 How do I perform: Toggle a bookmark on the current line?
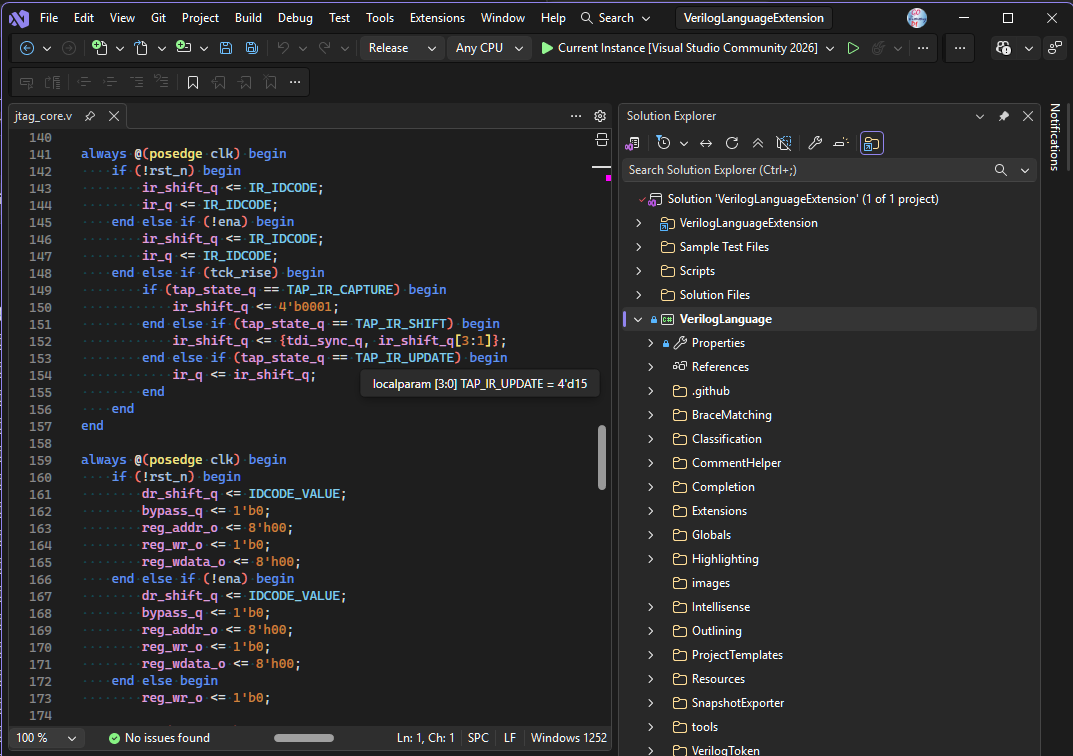tap(193, 82)
